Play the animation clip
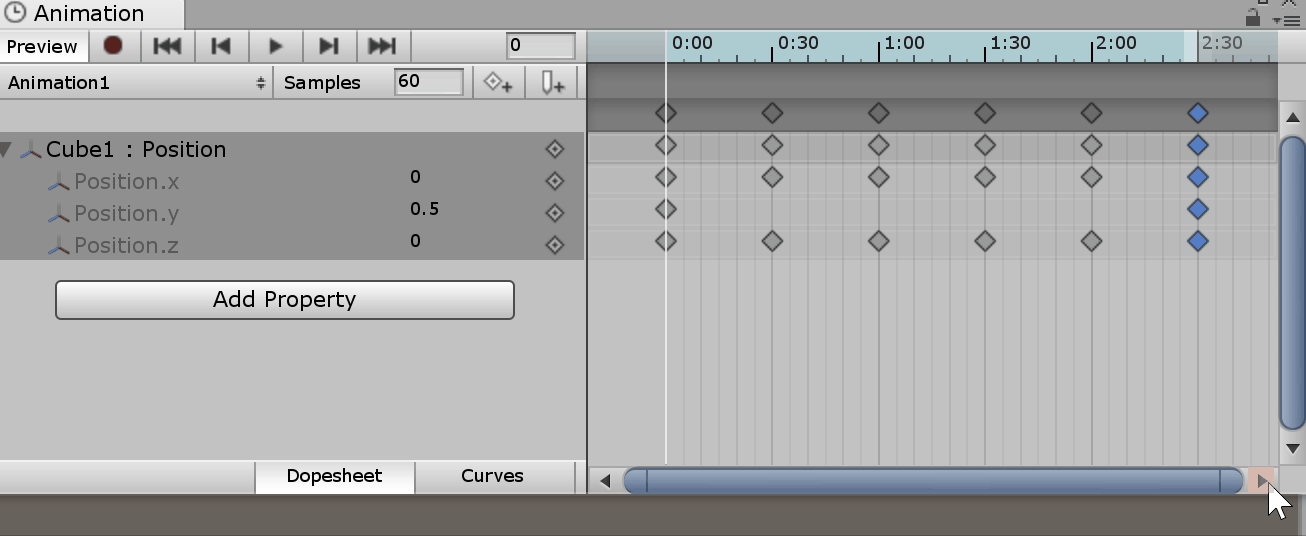Image resolution: width=1306 pixels, height=536 pixels. tap(275, 46)
